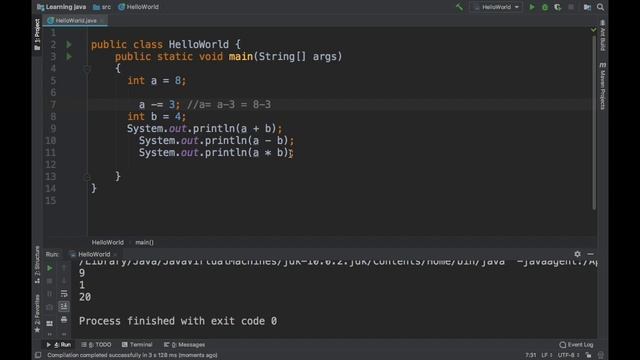Click the green inspection checkmark in editor corner

point(593,30)
